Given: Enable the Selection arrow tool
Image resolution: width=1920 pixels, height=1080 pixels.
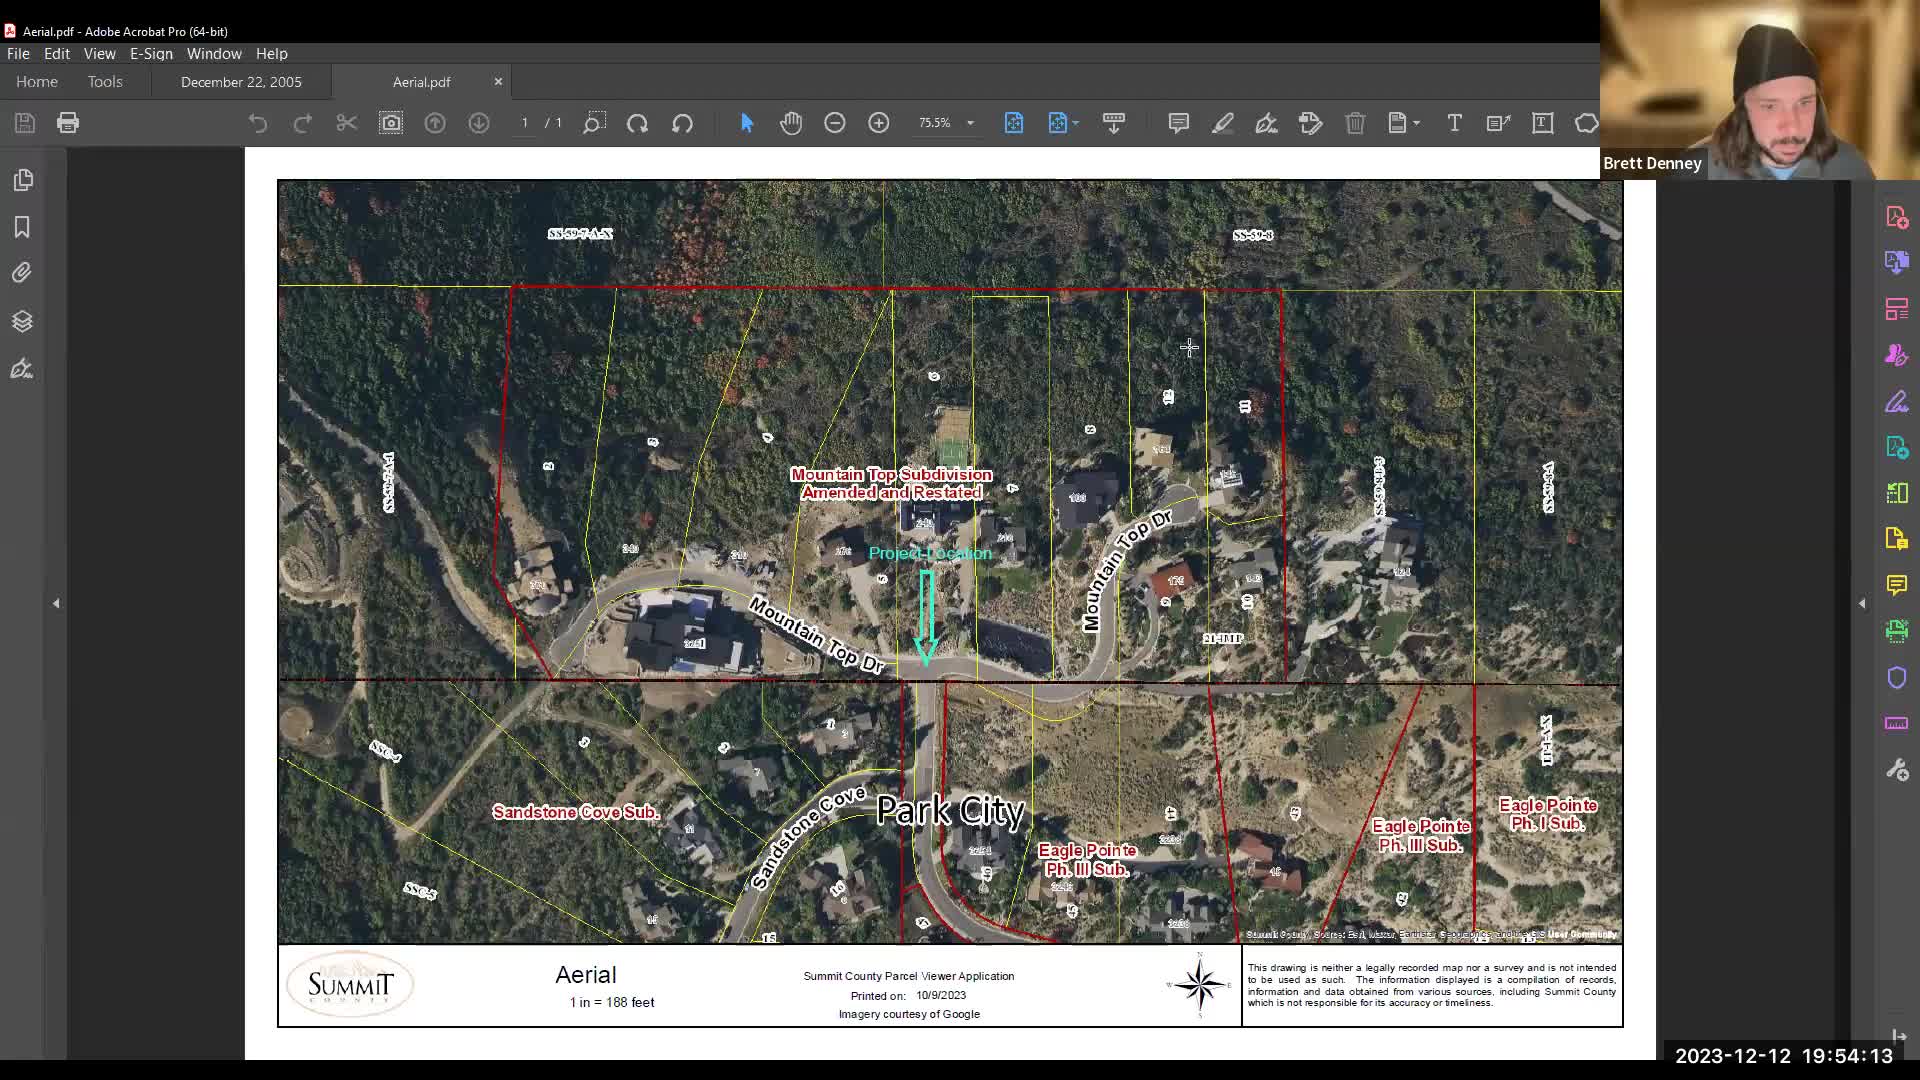Looking at the screenshot, I should click(746, 123).
